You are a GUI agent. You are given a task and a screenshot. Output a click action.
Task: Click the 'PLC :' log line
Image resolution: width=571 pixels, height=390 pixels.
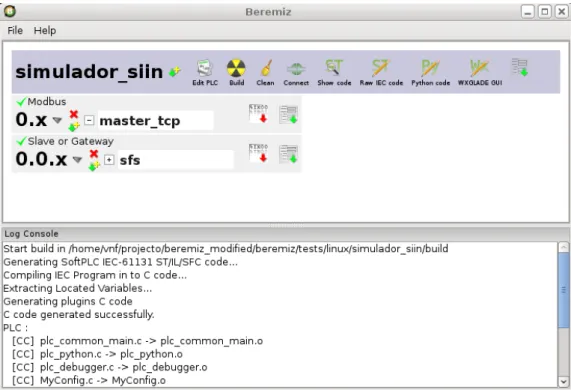pos(15,328)
